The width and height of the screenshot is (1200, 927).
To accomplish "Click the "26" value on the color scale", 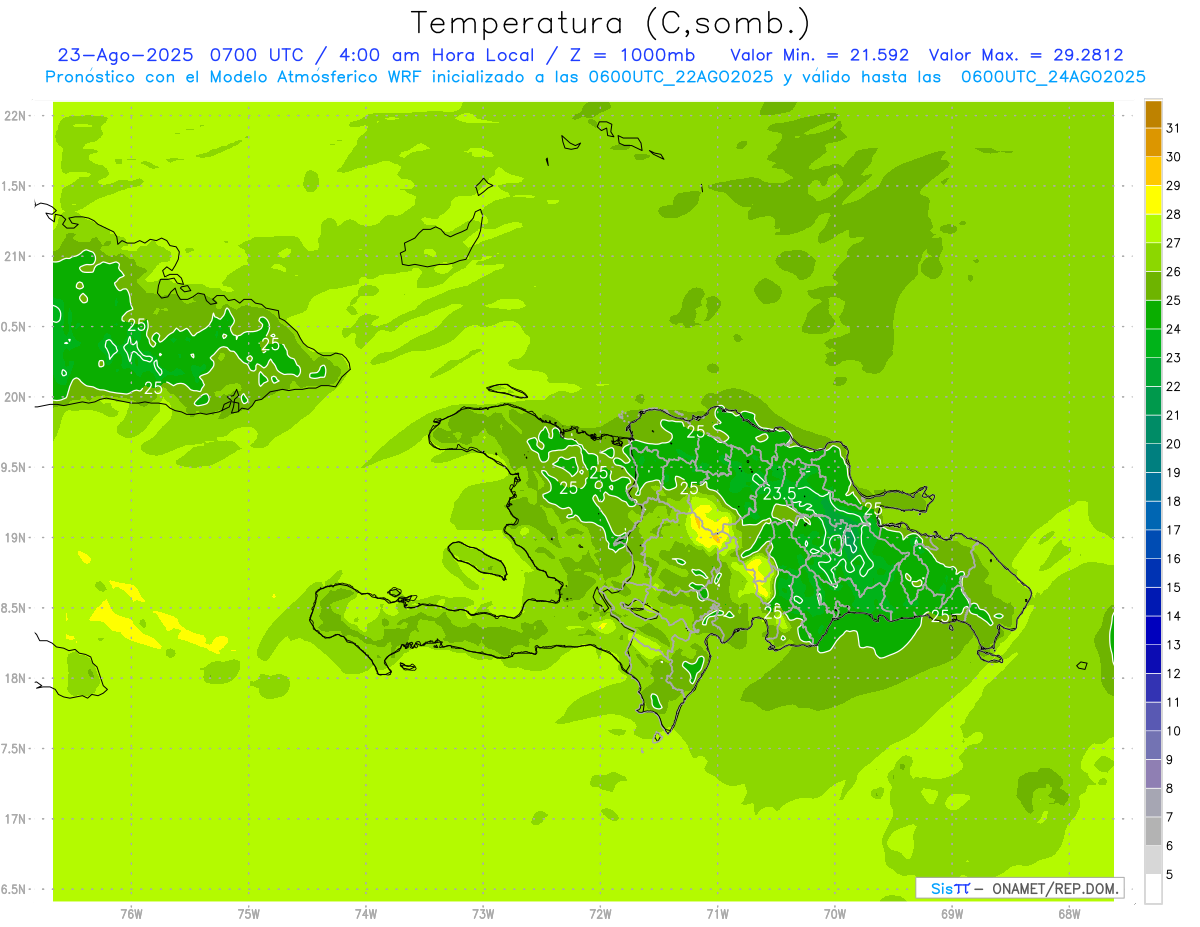I will (x=1174, y=271).
